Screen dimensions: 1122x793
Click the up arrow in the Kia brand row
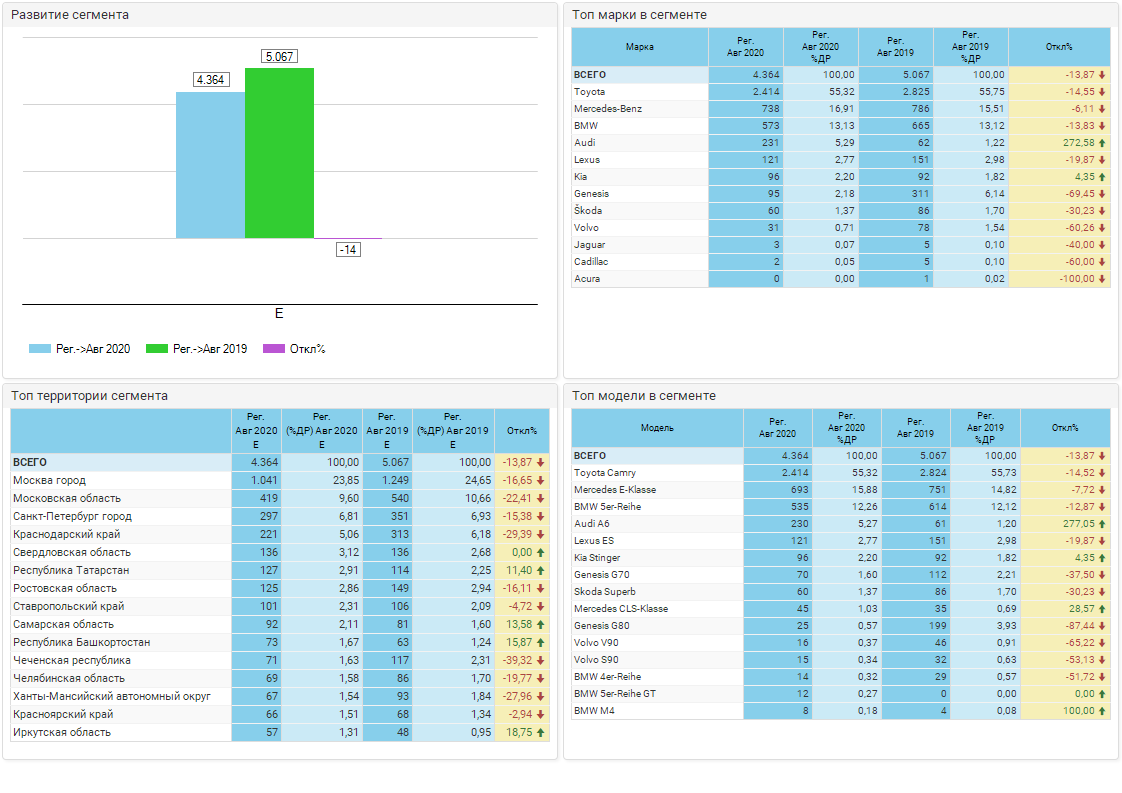(x=1102, y=177)
